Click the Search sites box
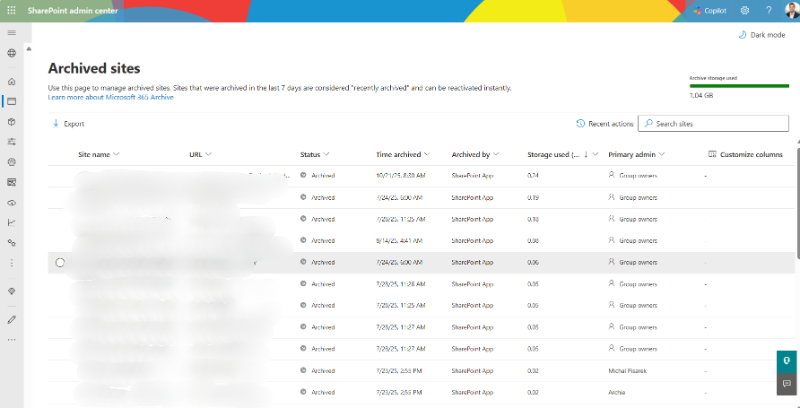This screenshot has height=408, width=800. click(713, 123)
